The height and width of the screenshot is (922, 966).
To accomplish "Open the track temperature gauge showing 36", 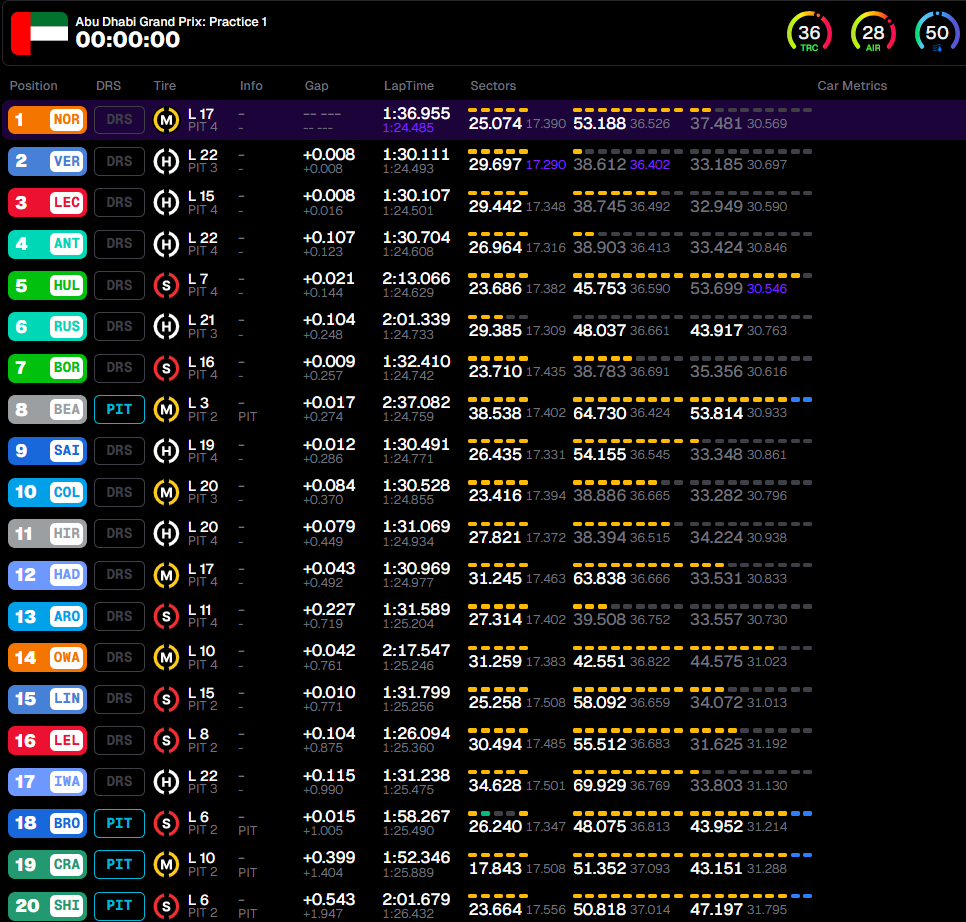I will [809, 33].
